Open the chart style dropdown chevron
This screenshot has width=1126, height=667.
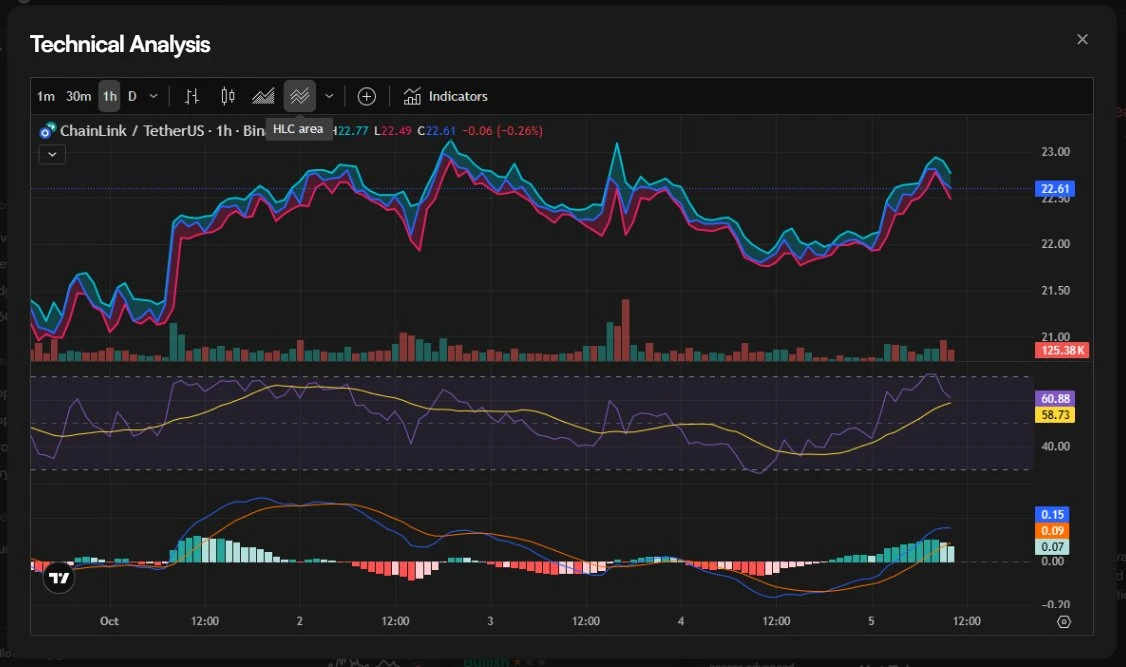tap(329, 96)
